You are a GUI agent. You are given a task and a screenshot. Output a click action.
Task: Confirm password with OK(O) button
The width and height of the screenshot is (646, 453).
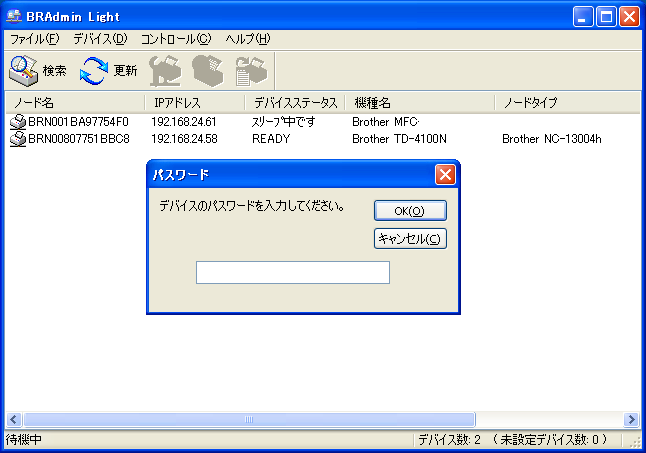pyautogui.click(x=410, y=211)
